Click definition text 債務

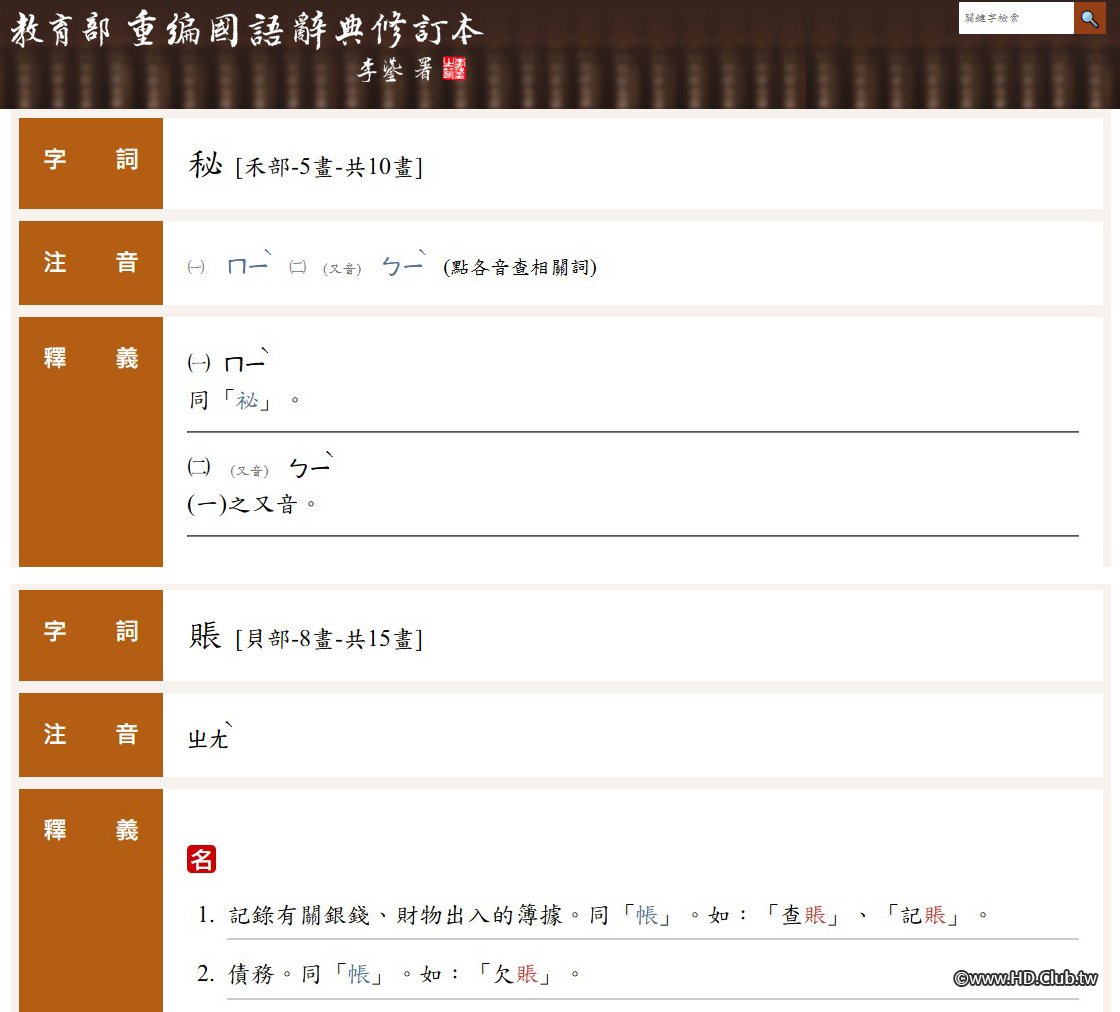251,974
